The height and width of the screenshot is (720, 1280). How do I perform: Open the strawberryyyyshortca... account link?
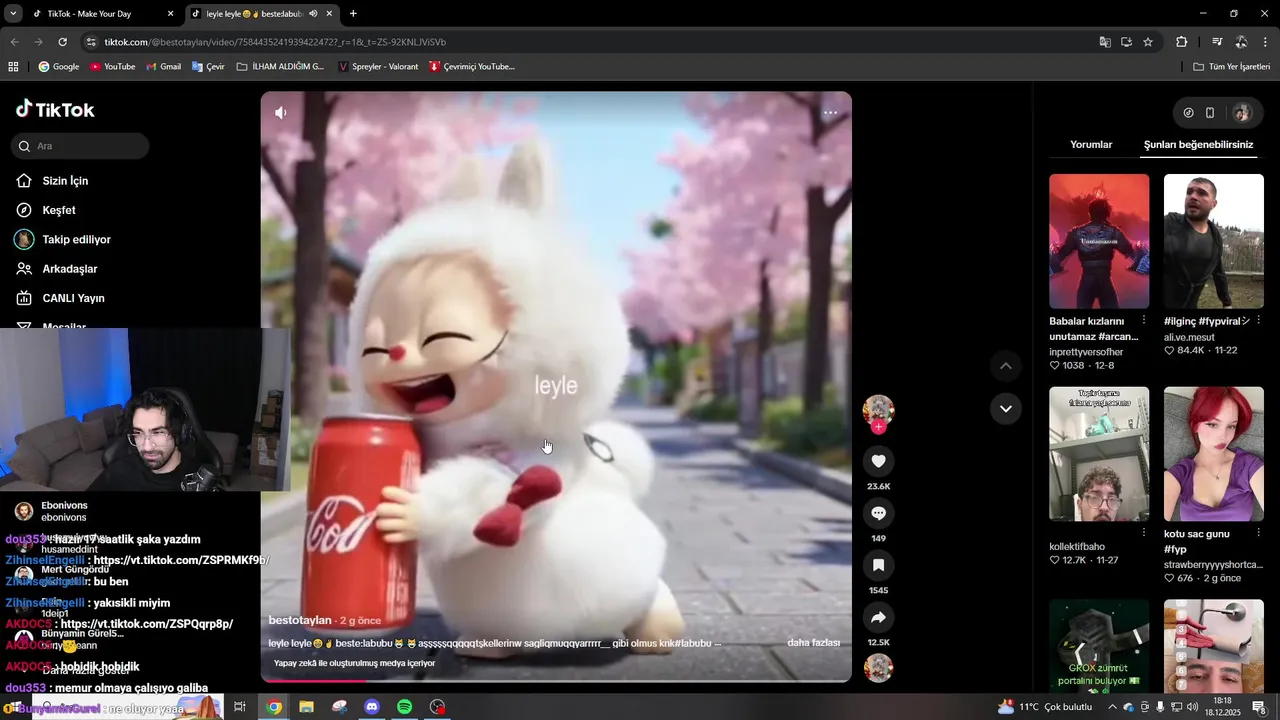1213,564
